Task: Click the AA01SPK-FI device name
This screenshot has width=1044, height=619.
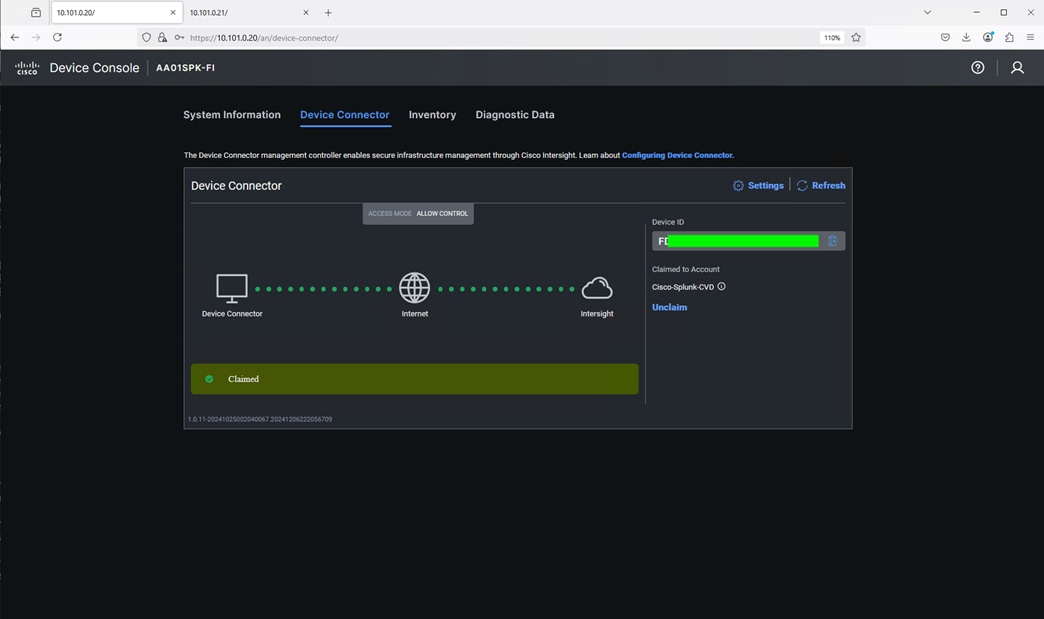Action: pyautogui.click(x=185, y=67)
